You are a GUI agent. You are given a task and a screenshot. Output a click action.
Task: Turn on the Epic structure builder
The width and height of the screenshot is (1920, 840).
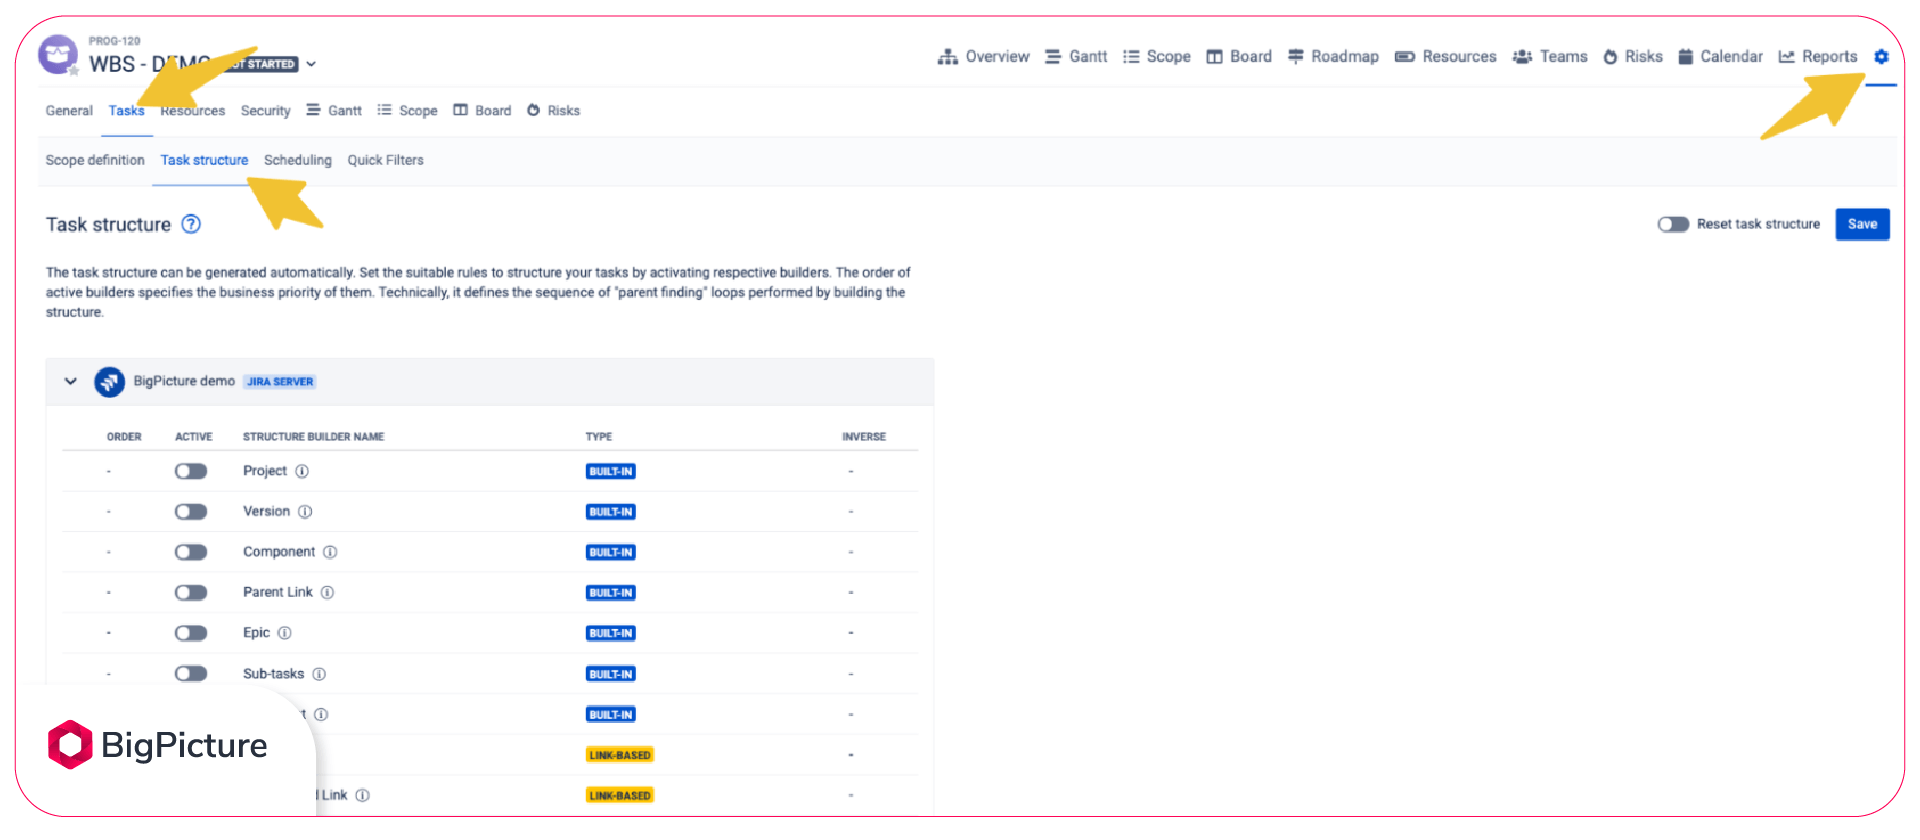[x=190, y=633]
